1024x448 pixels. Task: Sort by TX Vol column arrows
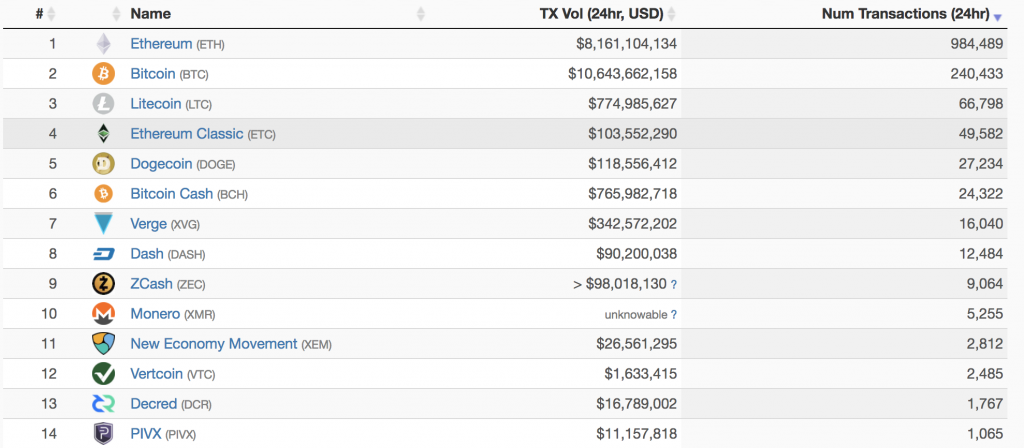671,14
